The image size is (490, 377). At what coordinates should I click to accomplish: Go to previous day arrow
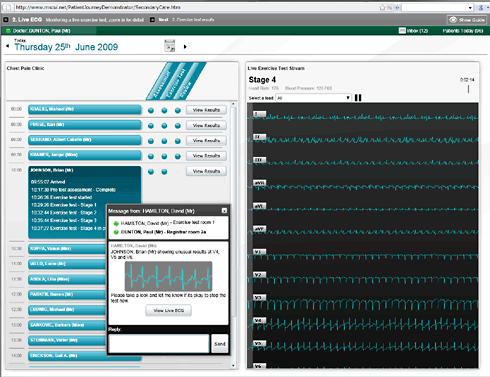coord(7,46)
